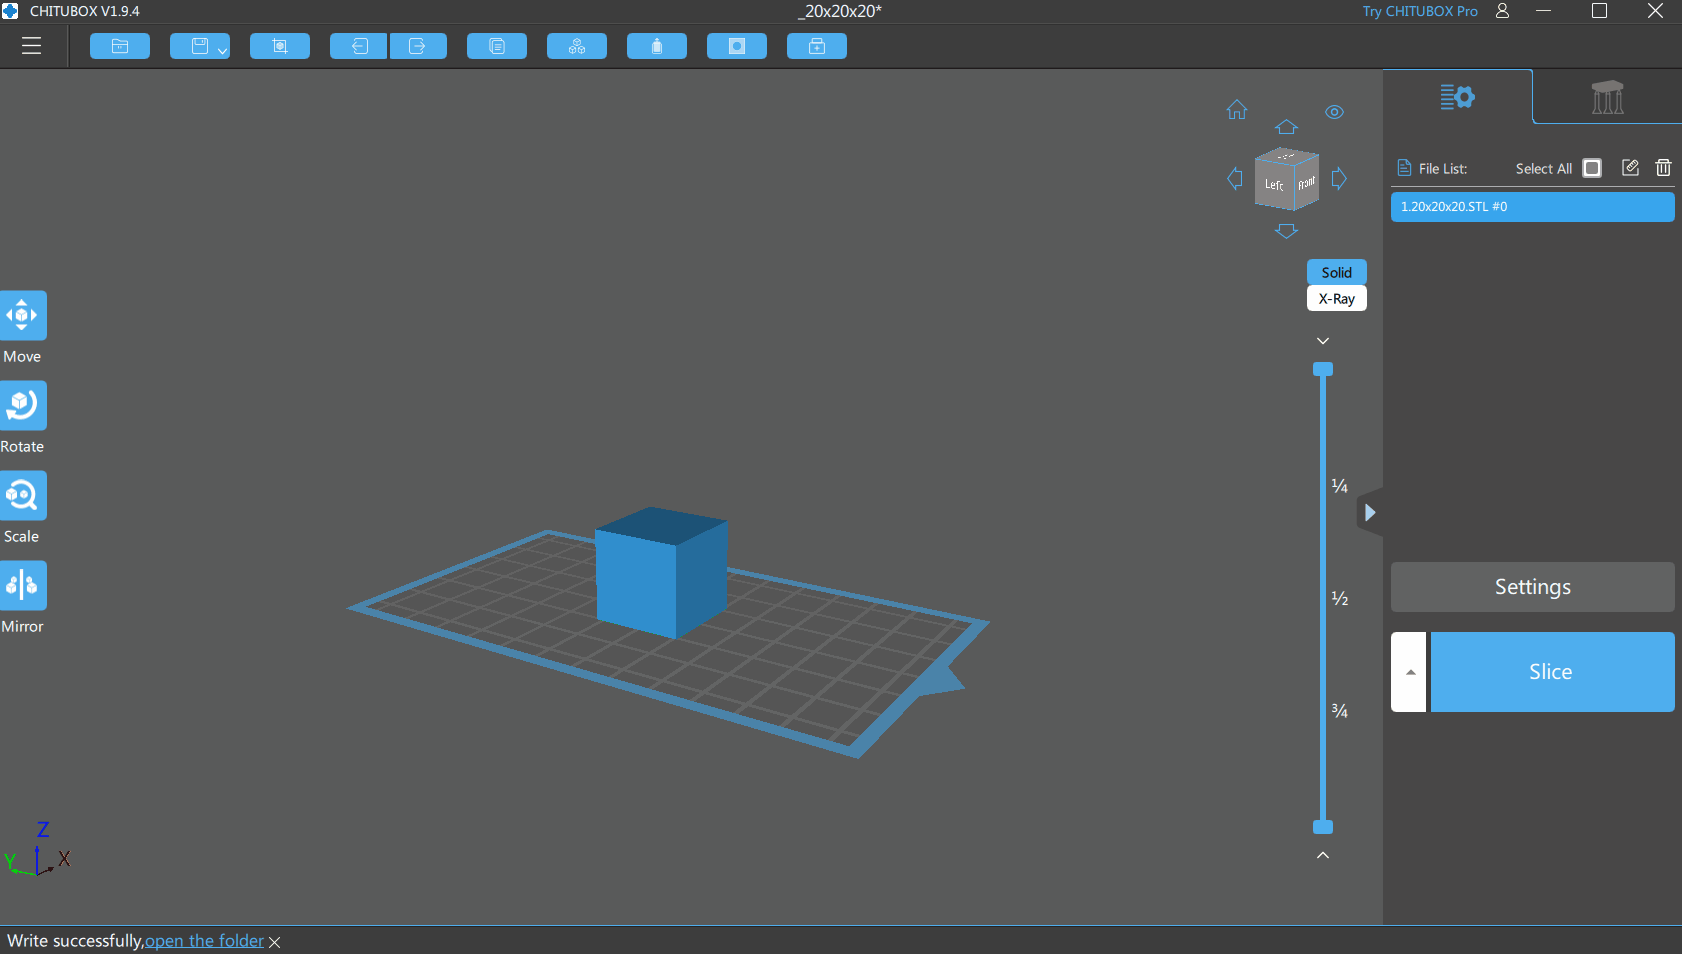Activate the Scale tool
The image size is (1682, 954).
tap(23, 496)
